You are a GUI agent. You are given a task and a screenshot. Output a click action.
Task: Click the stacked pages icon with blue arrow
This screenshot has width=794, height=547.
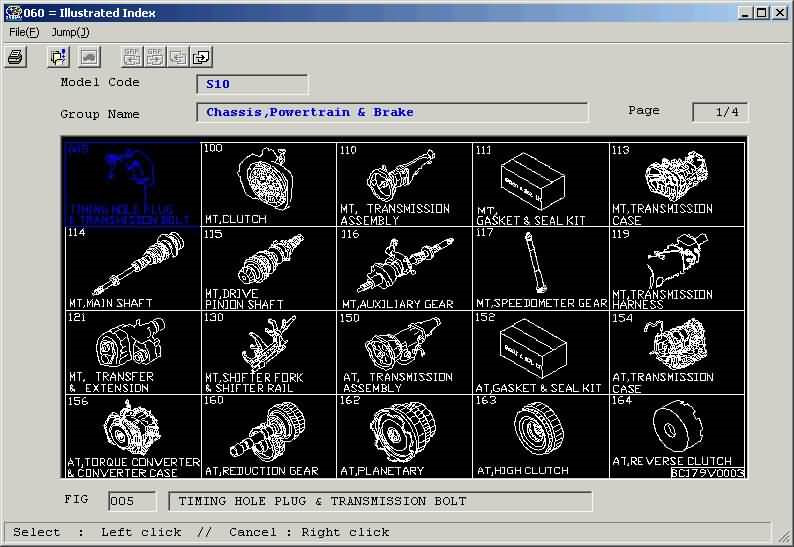58,57
